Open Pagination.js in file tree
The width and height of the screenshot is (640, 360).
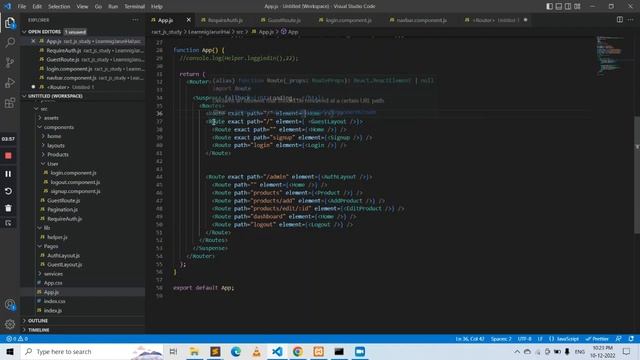click(62, 210)
